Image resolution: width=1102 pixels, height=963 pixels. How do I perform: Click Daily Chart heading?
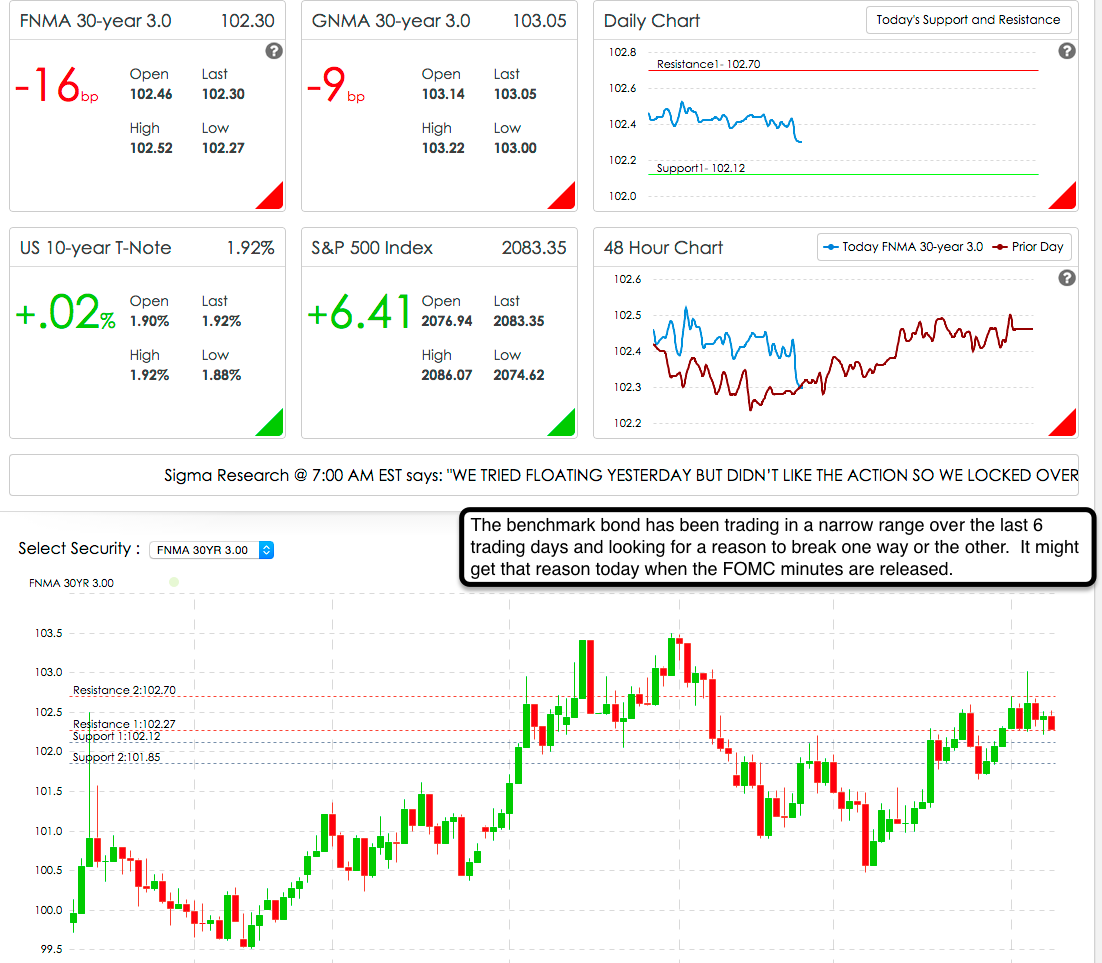[652, 21]
